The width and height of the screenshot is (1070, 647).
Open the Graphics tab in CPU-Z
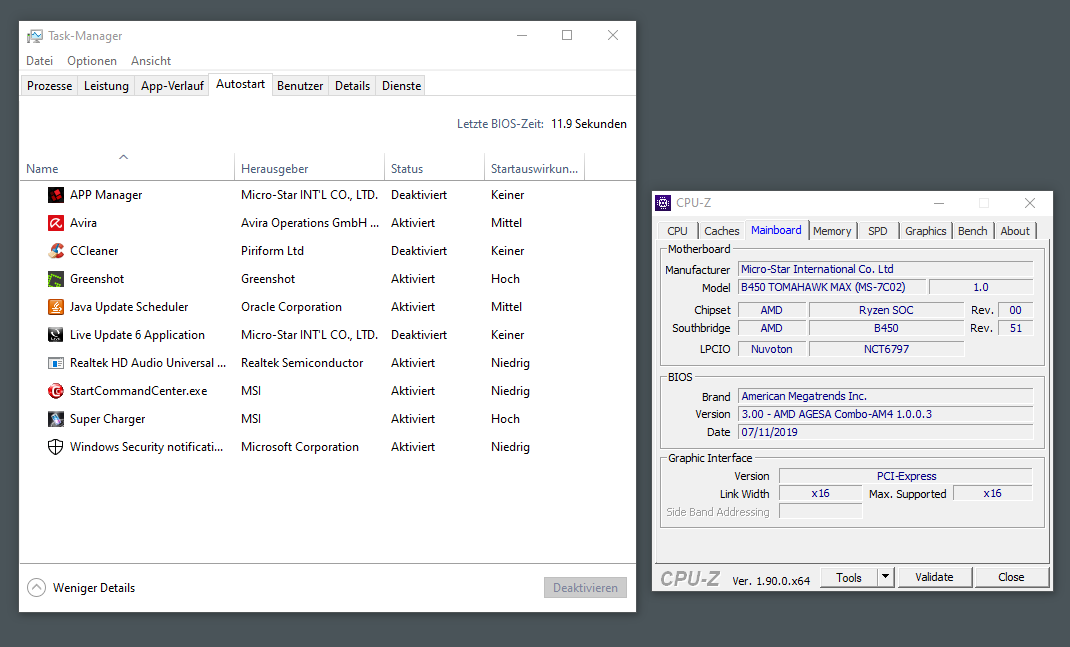[x=925, y=231]
